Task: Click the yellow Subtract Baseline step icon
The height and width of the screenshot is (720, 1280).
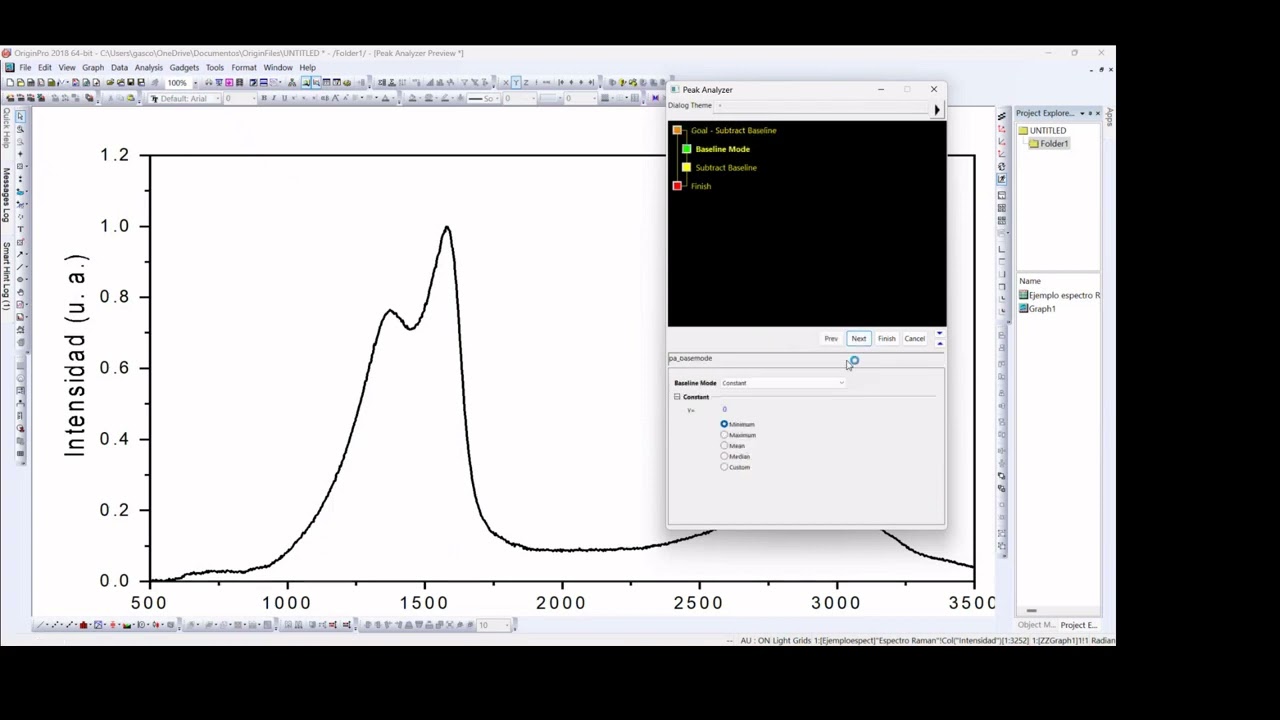Action: tap(686, 167)
